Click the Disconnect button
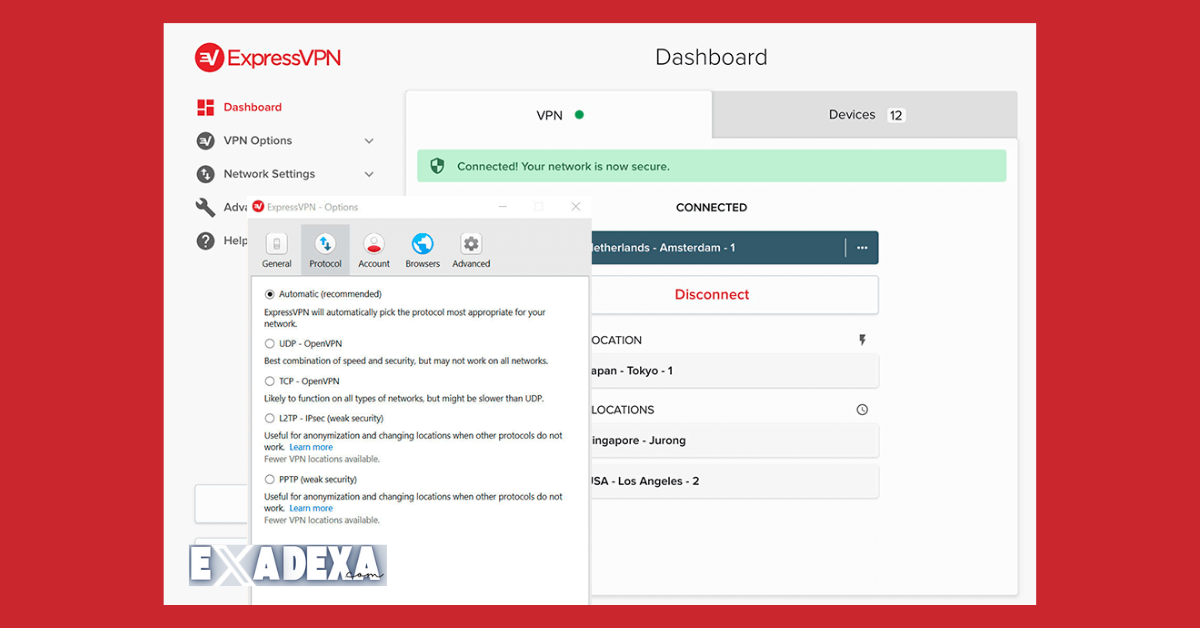 [711, 294]
